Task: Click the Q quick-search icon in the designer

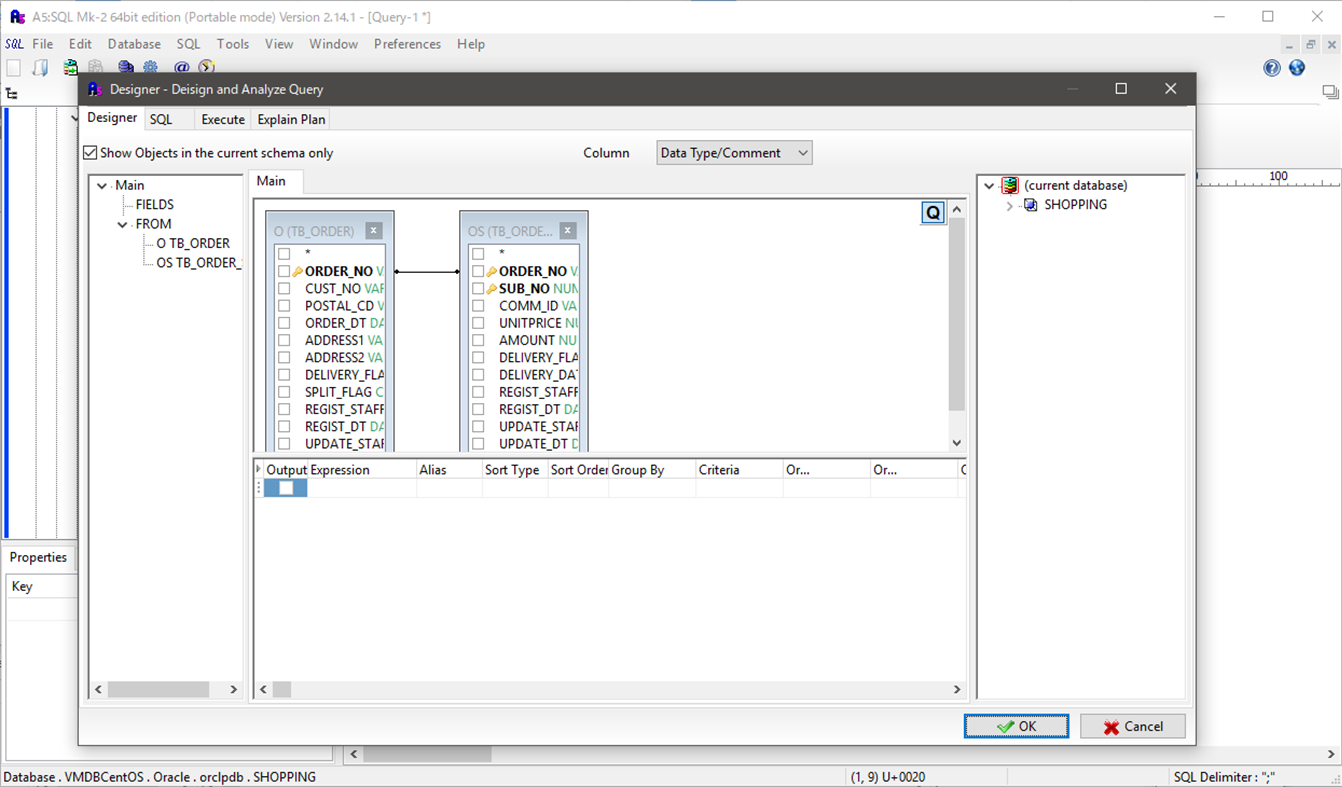Action: 932,212
